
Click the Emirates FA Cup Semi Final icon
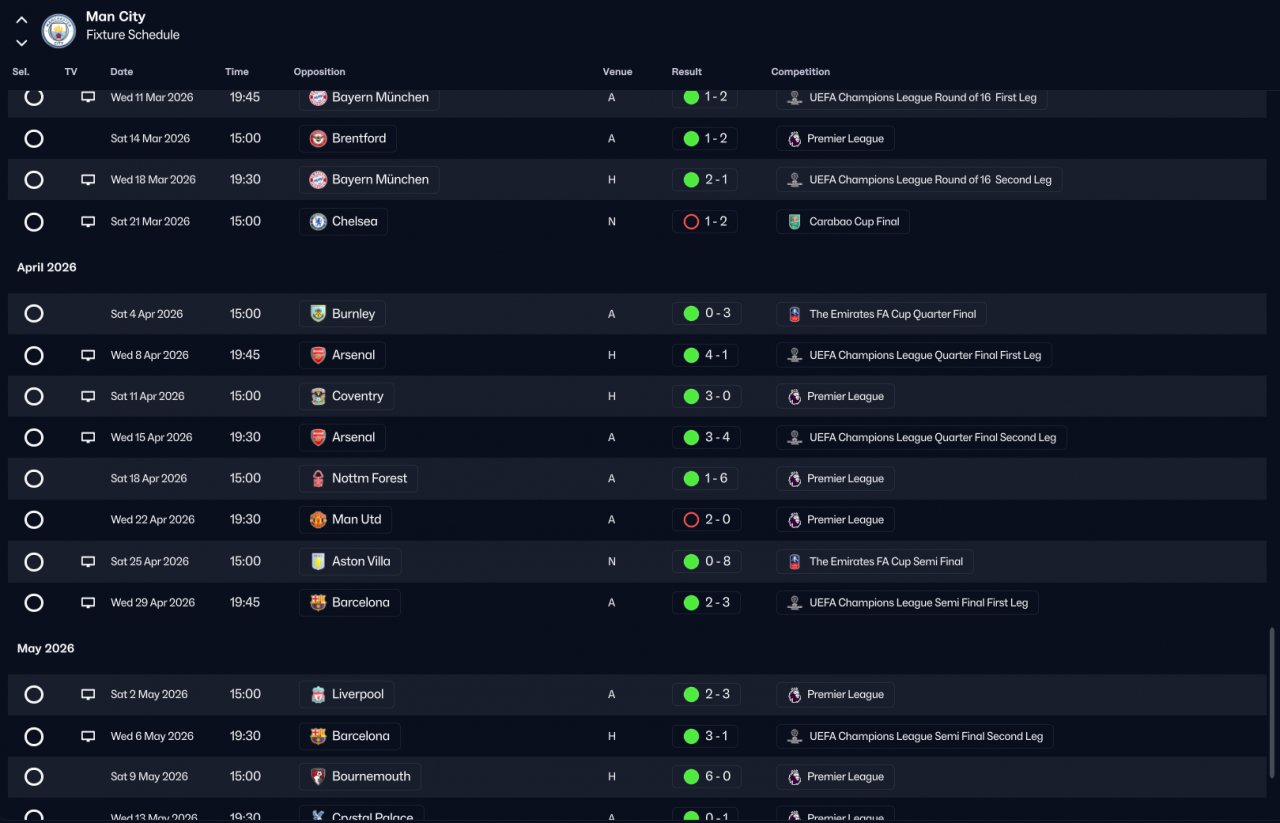click(794, 562)
